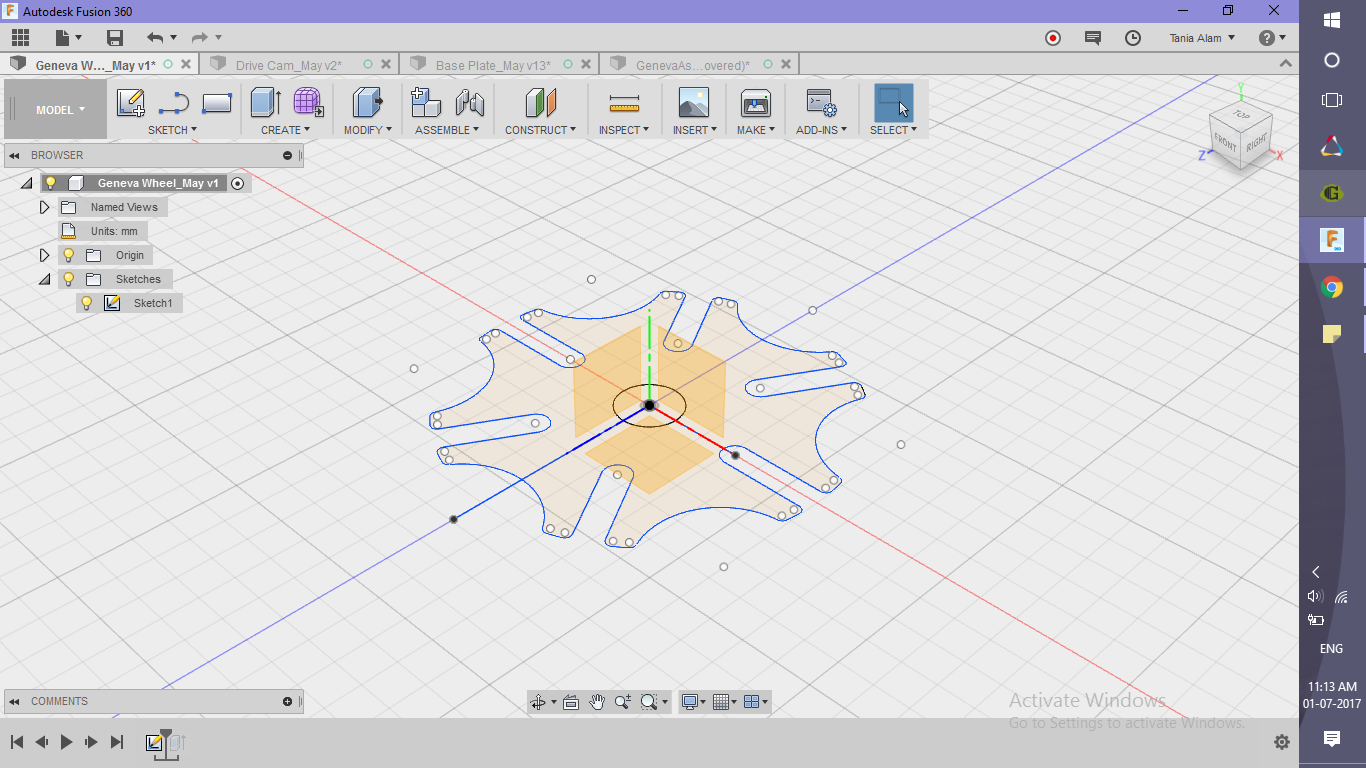Viewport: 1366px width, 768px height.
Task: Jump to timeline beginning
Action: point(17,742)
